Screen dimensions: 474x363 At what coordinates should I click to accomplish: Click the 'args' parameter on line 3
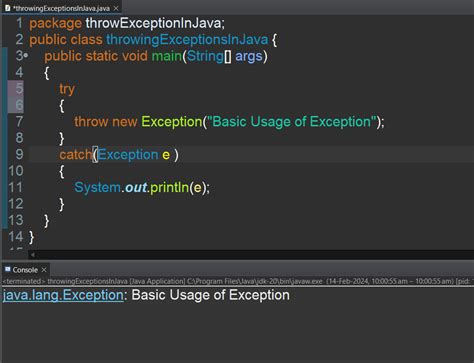[x=249, y=56]
